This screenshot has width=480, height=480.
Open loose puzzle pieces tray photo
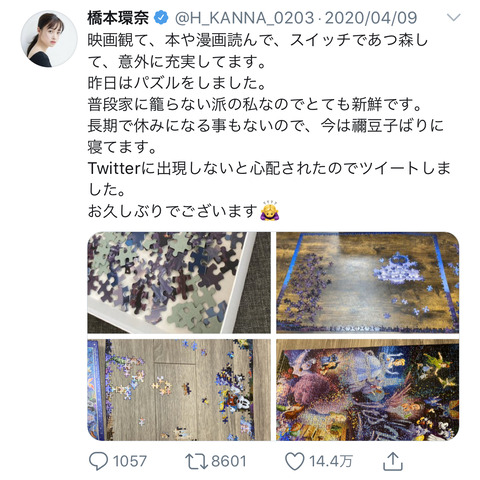[179, 283]
